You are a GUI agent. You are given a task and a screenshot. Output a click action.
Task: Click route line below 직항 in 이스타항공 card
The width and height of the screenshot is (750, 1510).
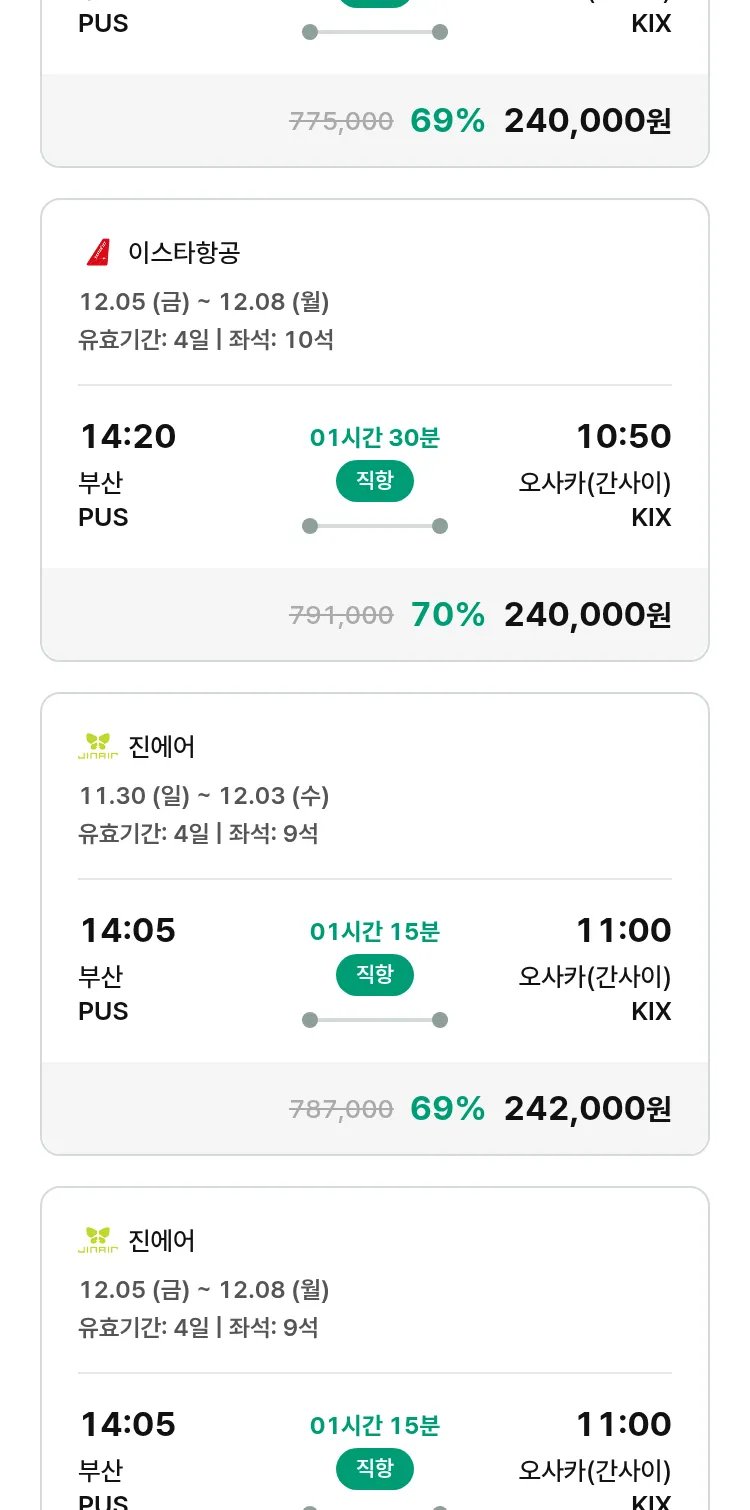coord(375,526)
